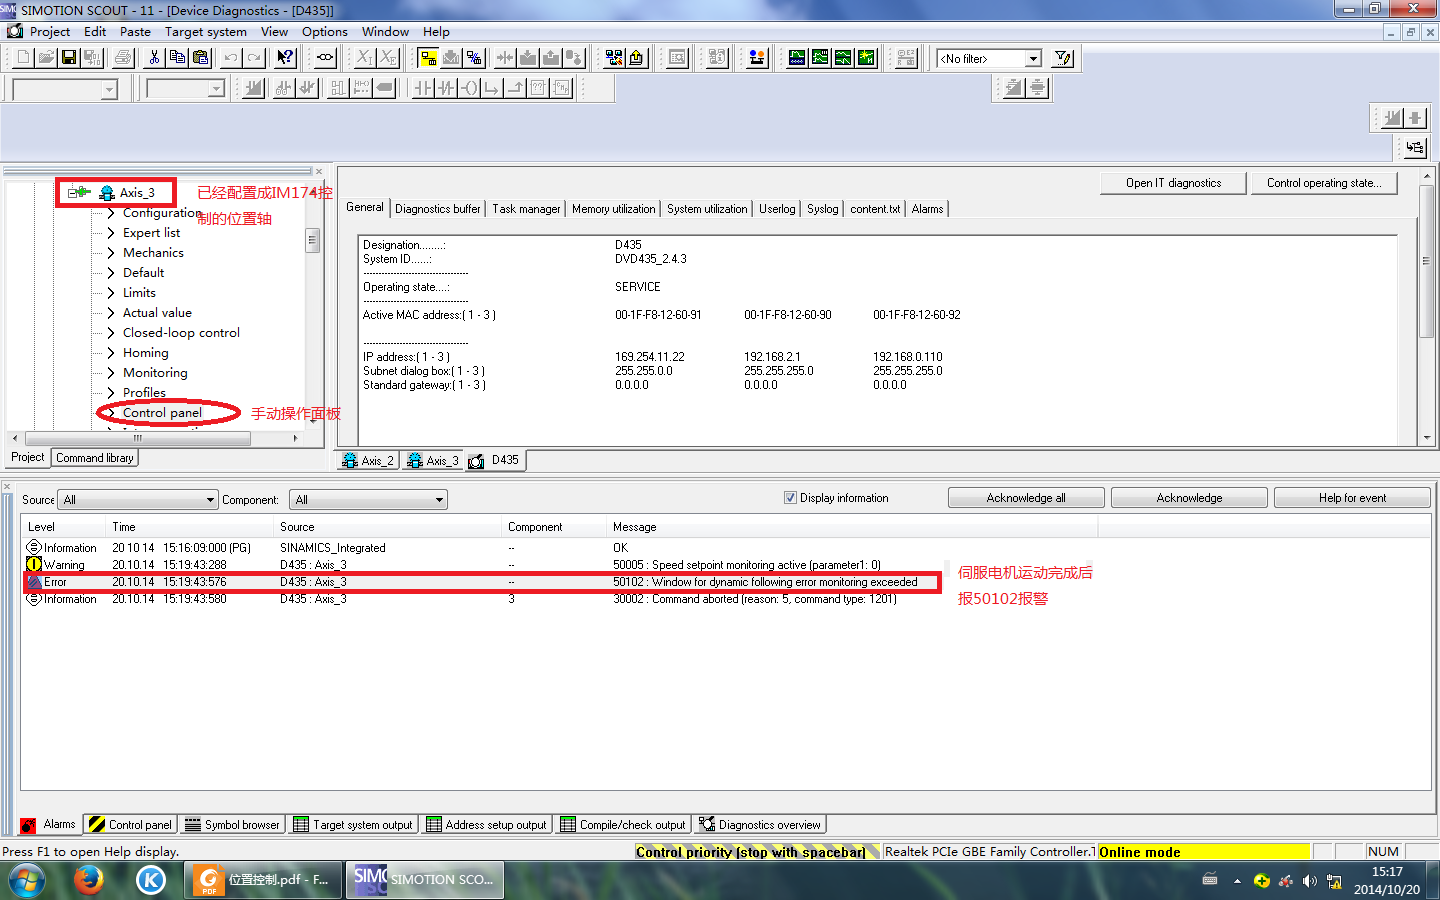Select the Control panel tree item

(x=162, y=413)
